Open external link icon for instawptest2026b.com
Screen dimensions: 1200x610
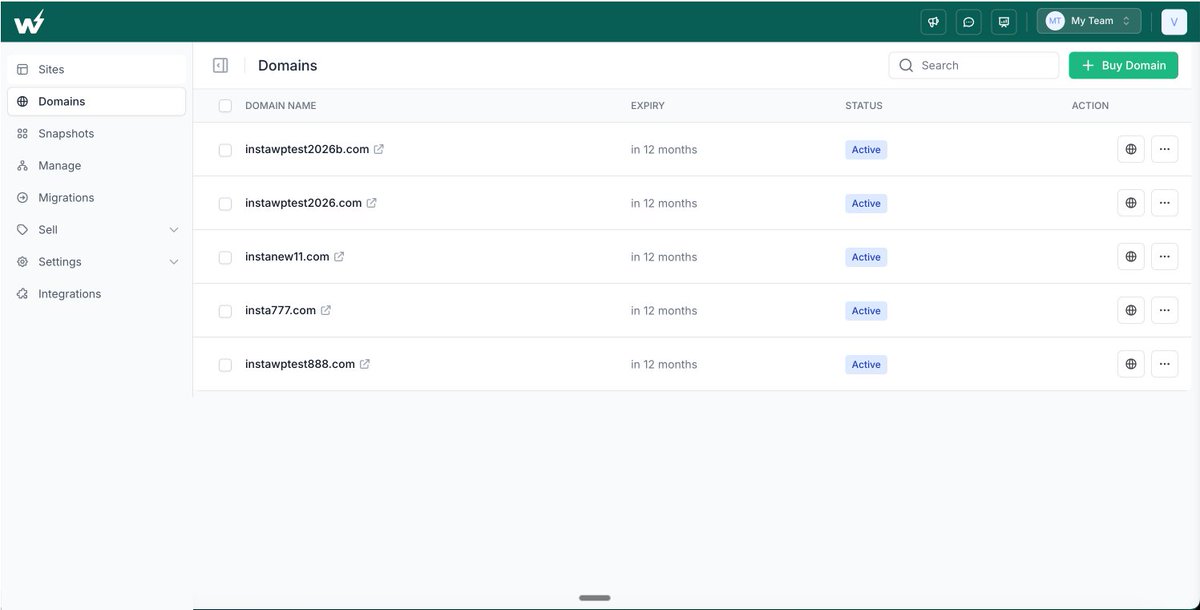click(x=379, y=149)
